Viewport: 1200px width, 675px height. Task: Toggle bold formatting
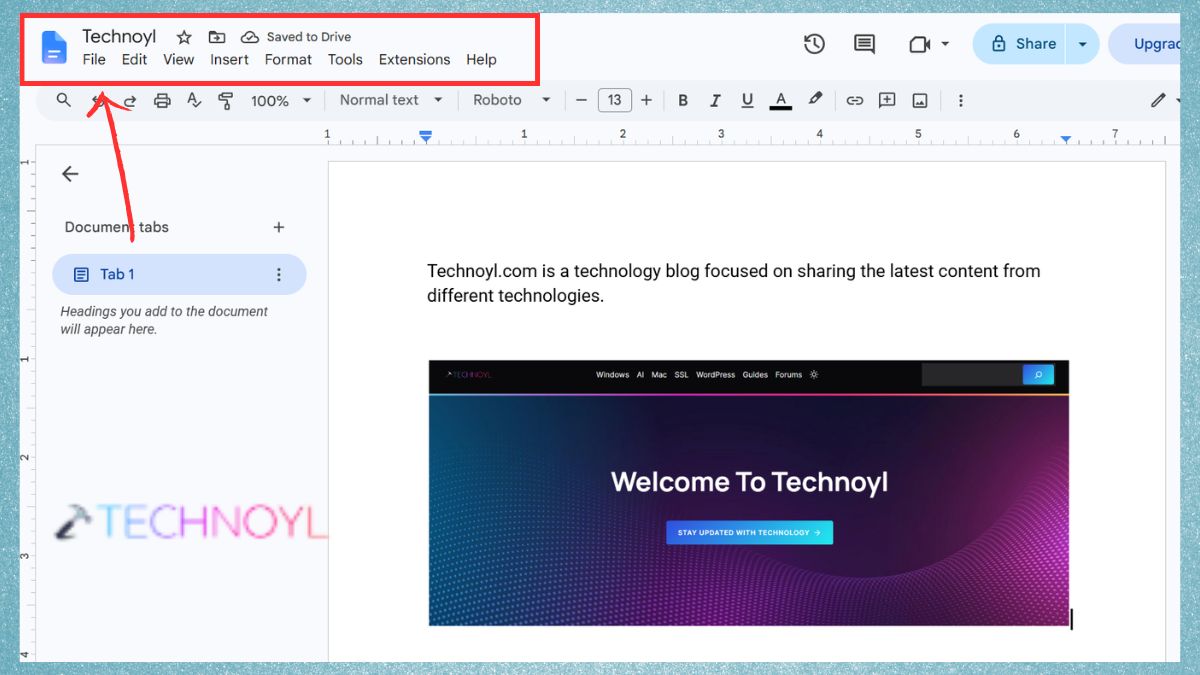683,100
